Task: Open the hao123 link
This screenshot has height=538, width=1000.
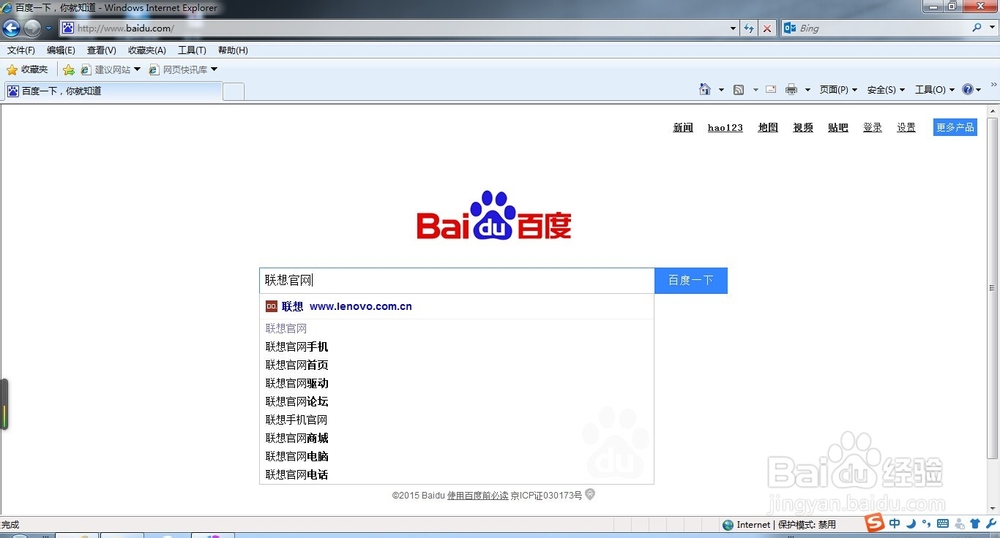Action: click(725, 127)
